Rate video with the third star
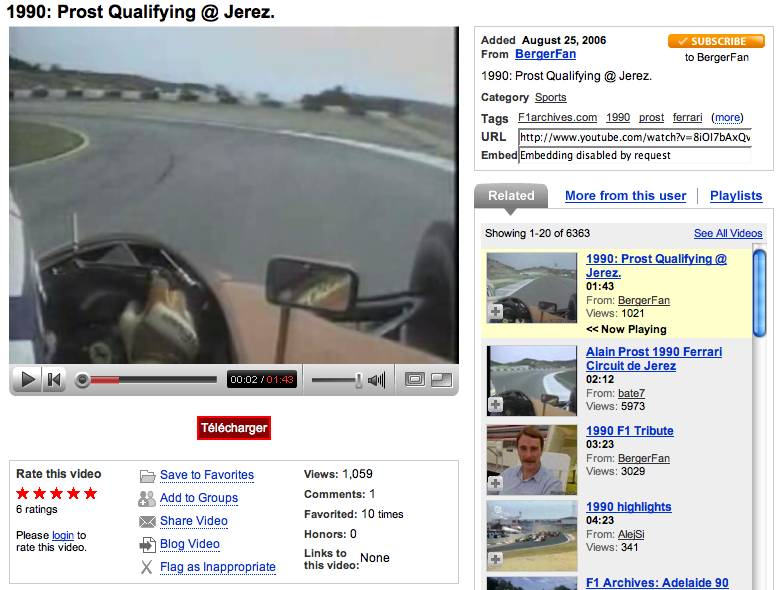The height and width of the screenshot is (590, 780). pyautogui.click(x=57, y=493)
